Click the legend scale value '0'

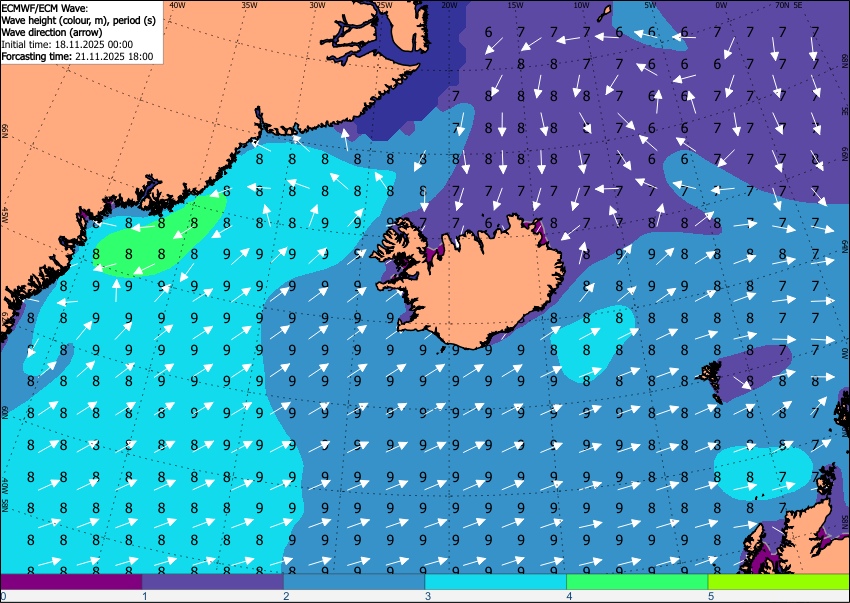[3, 596]
